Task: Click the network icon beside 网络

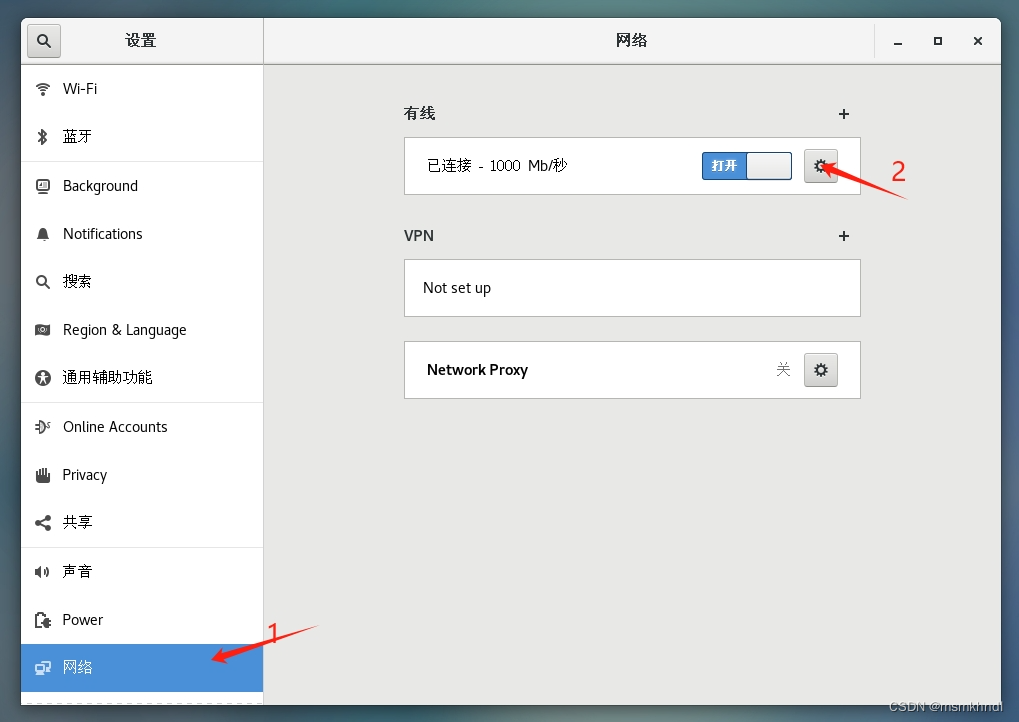Action: click(43, 667)
